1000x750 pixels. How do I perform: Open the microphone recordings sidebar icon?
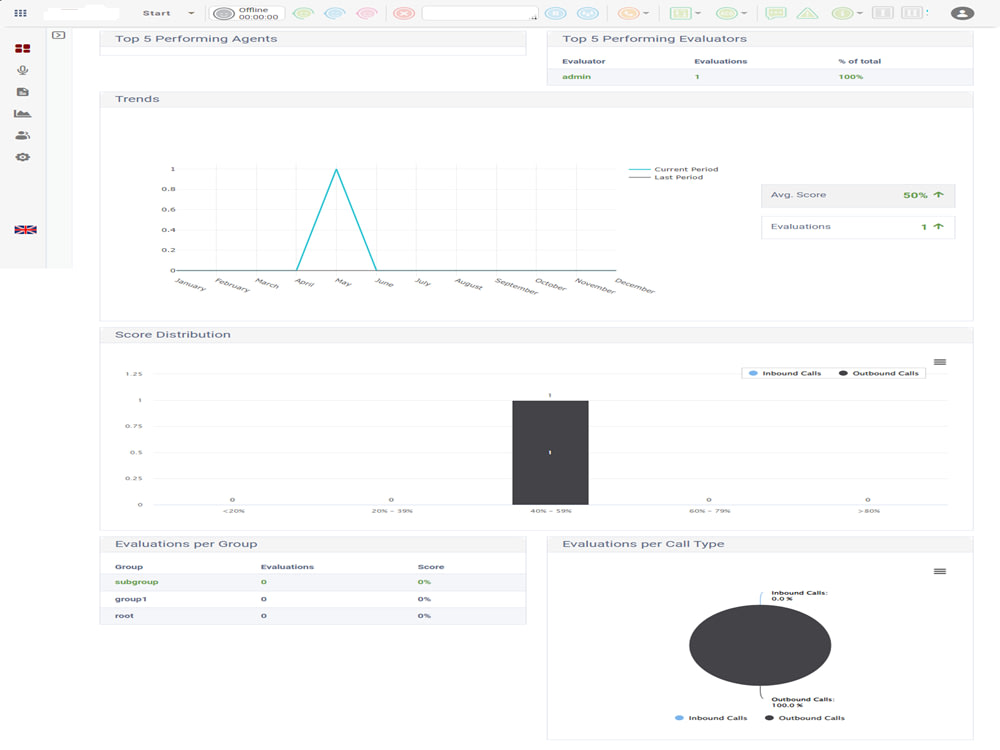(x=22, y=70)
